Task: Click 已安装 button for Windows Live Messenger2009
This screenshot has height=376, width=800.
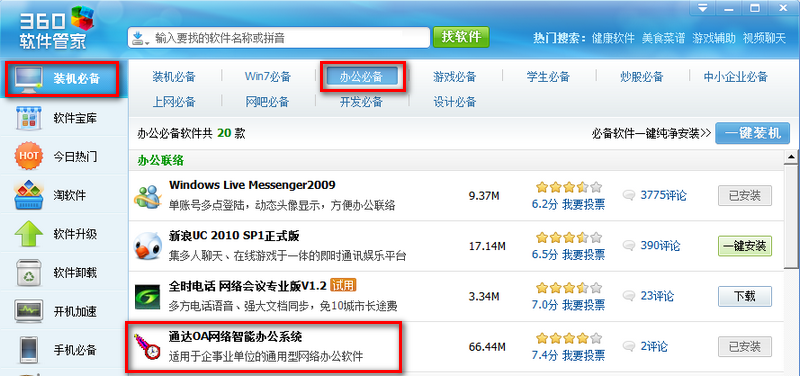Action: [745, 195]
